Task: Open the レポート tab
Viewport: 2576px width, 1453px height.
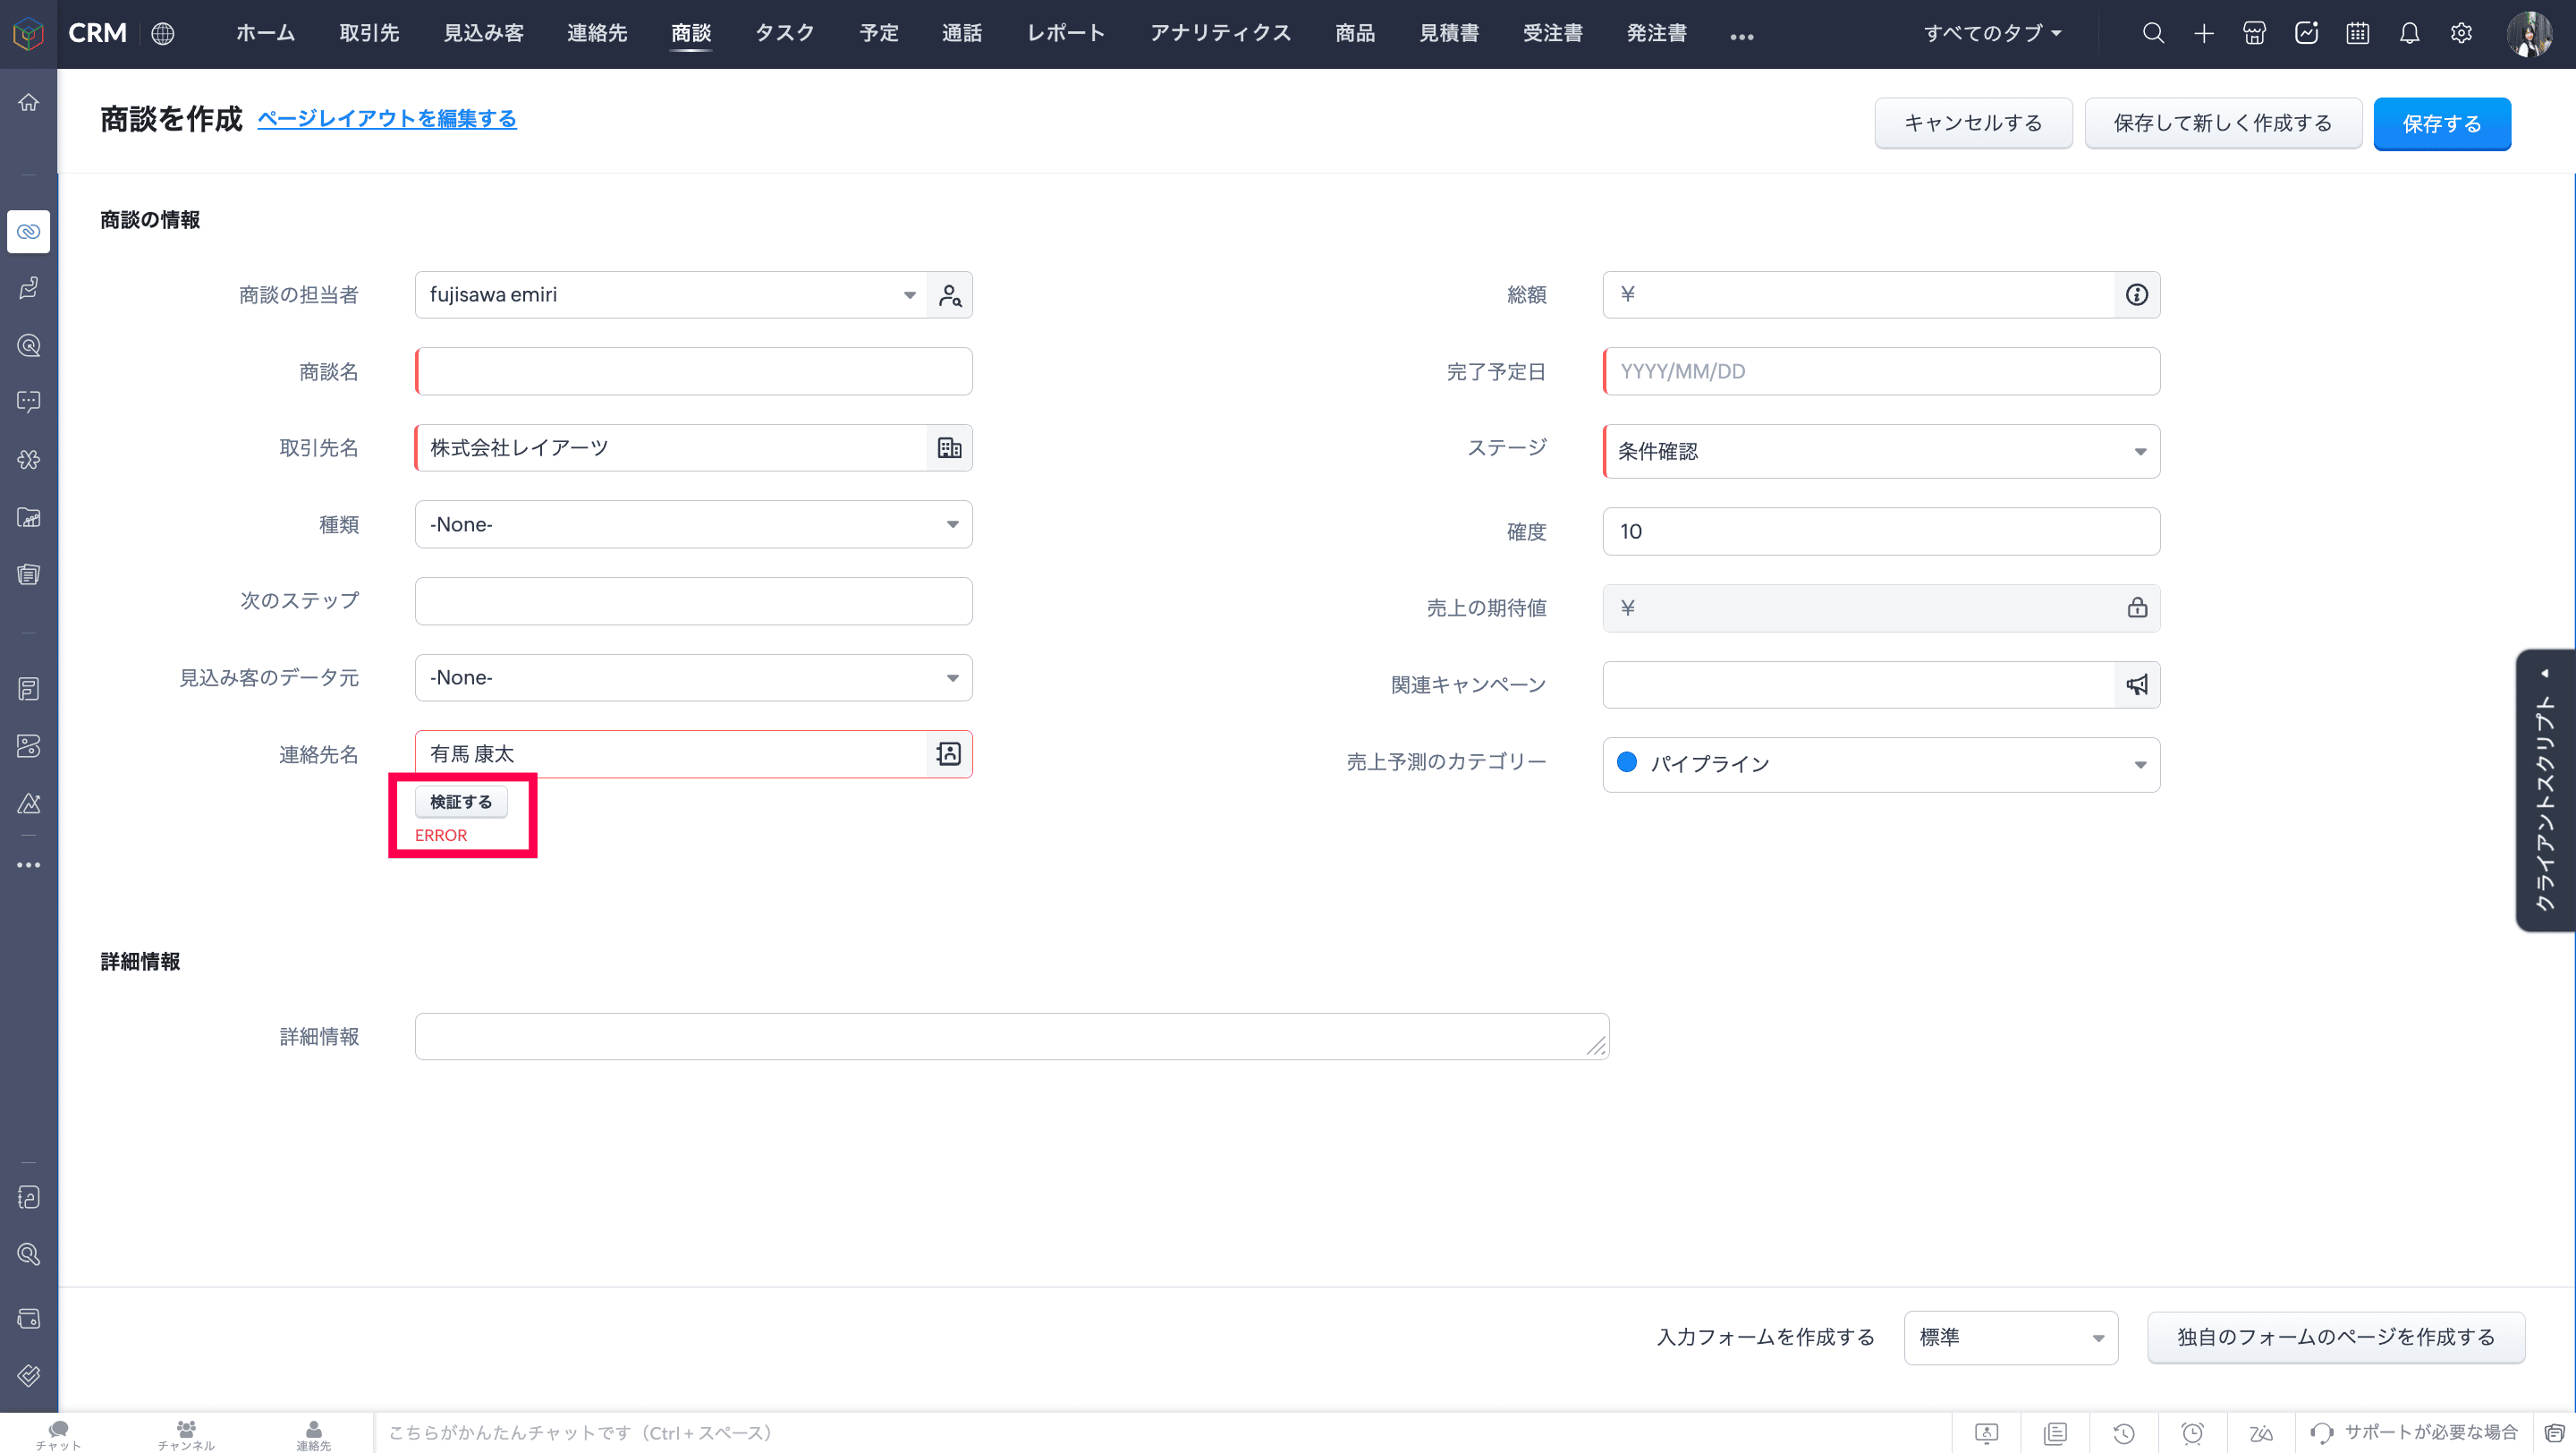Action: click(1065, 33)
